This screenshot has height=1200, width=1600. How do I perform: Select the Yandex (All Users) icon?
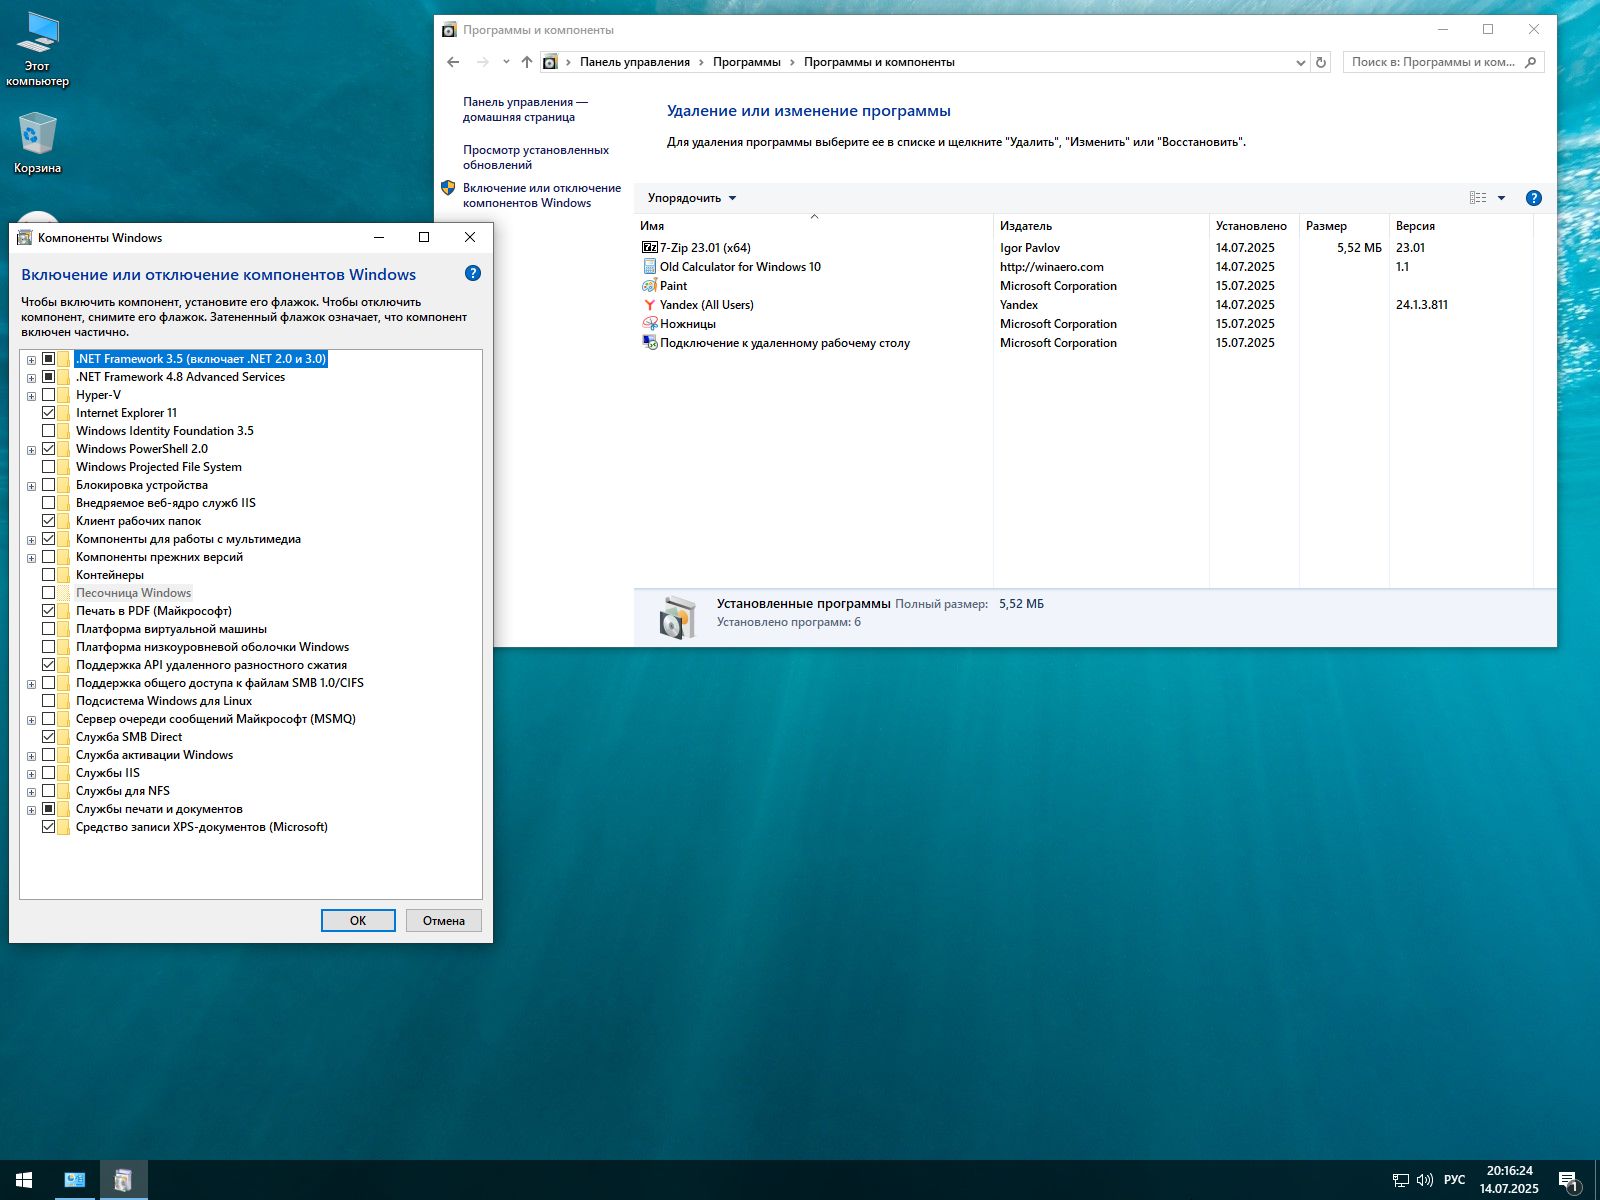click(649, 304)
